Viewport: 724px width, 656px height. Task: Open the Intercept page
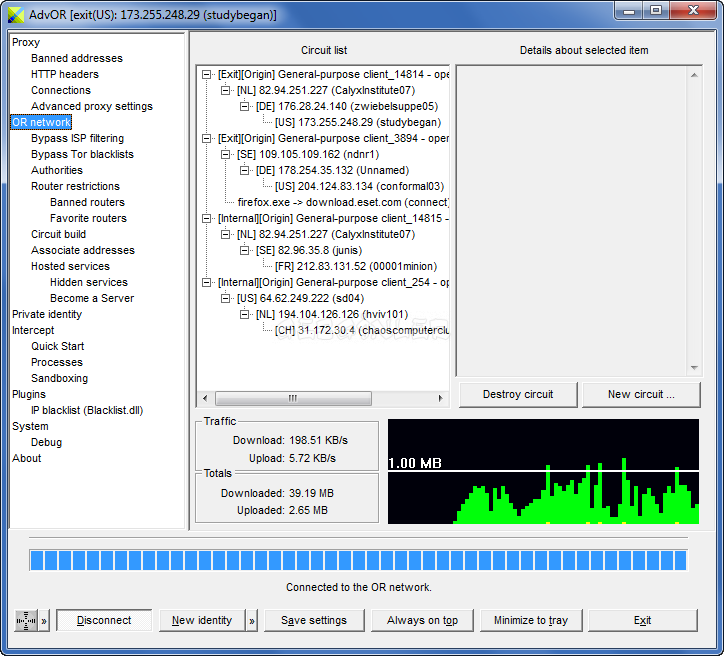click(x=33, y=331)
